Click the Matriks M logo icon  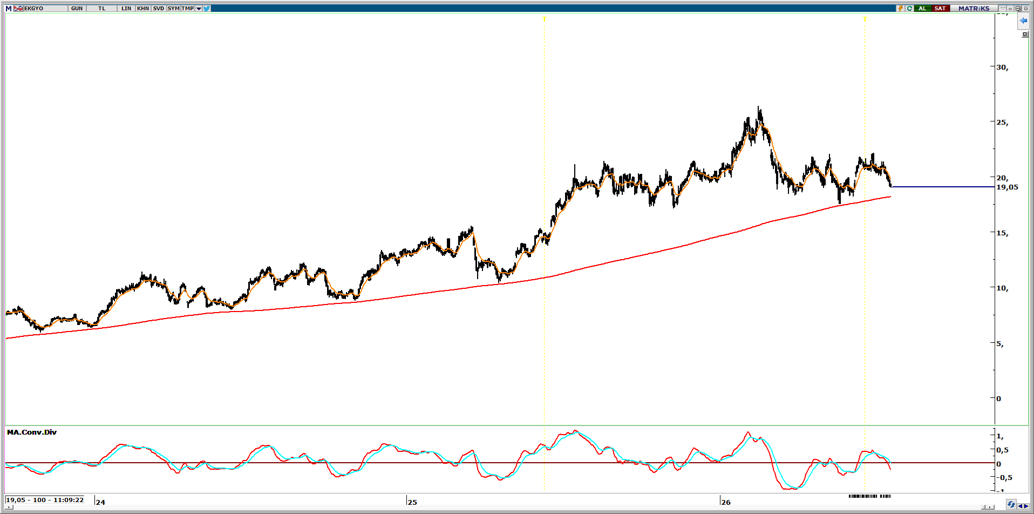[x=9, y=9]
